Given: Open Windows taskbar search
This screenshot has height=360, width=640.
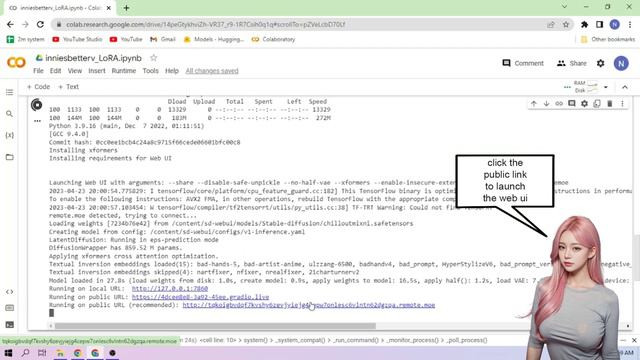Looking at the screenshot, I should tap(25, 353).
